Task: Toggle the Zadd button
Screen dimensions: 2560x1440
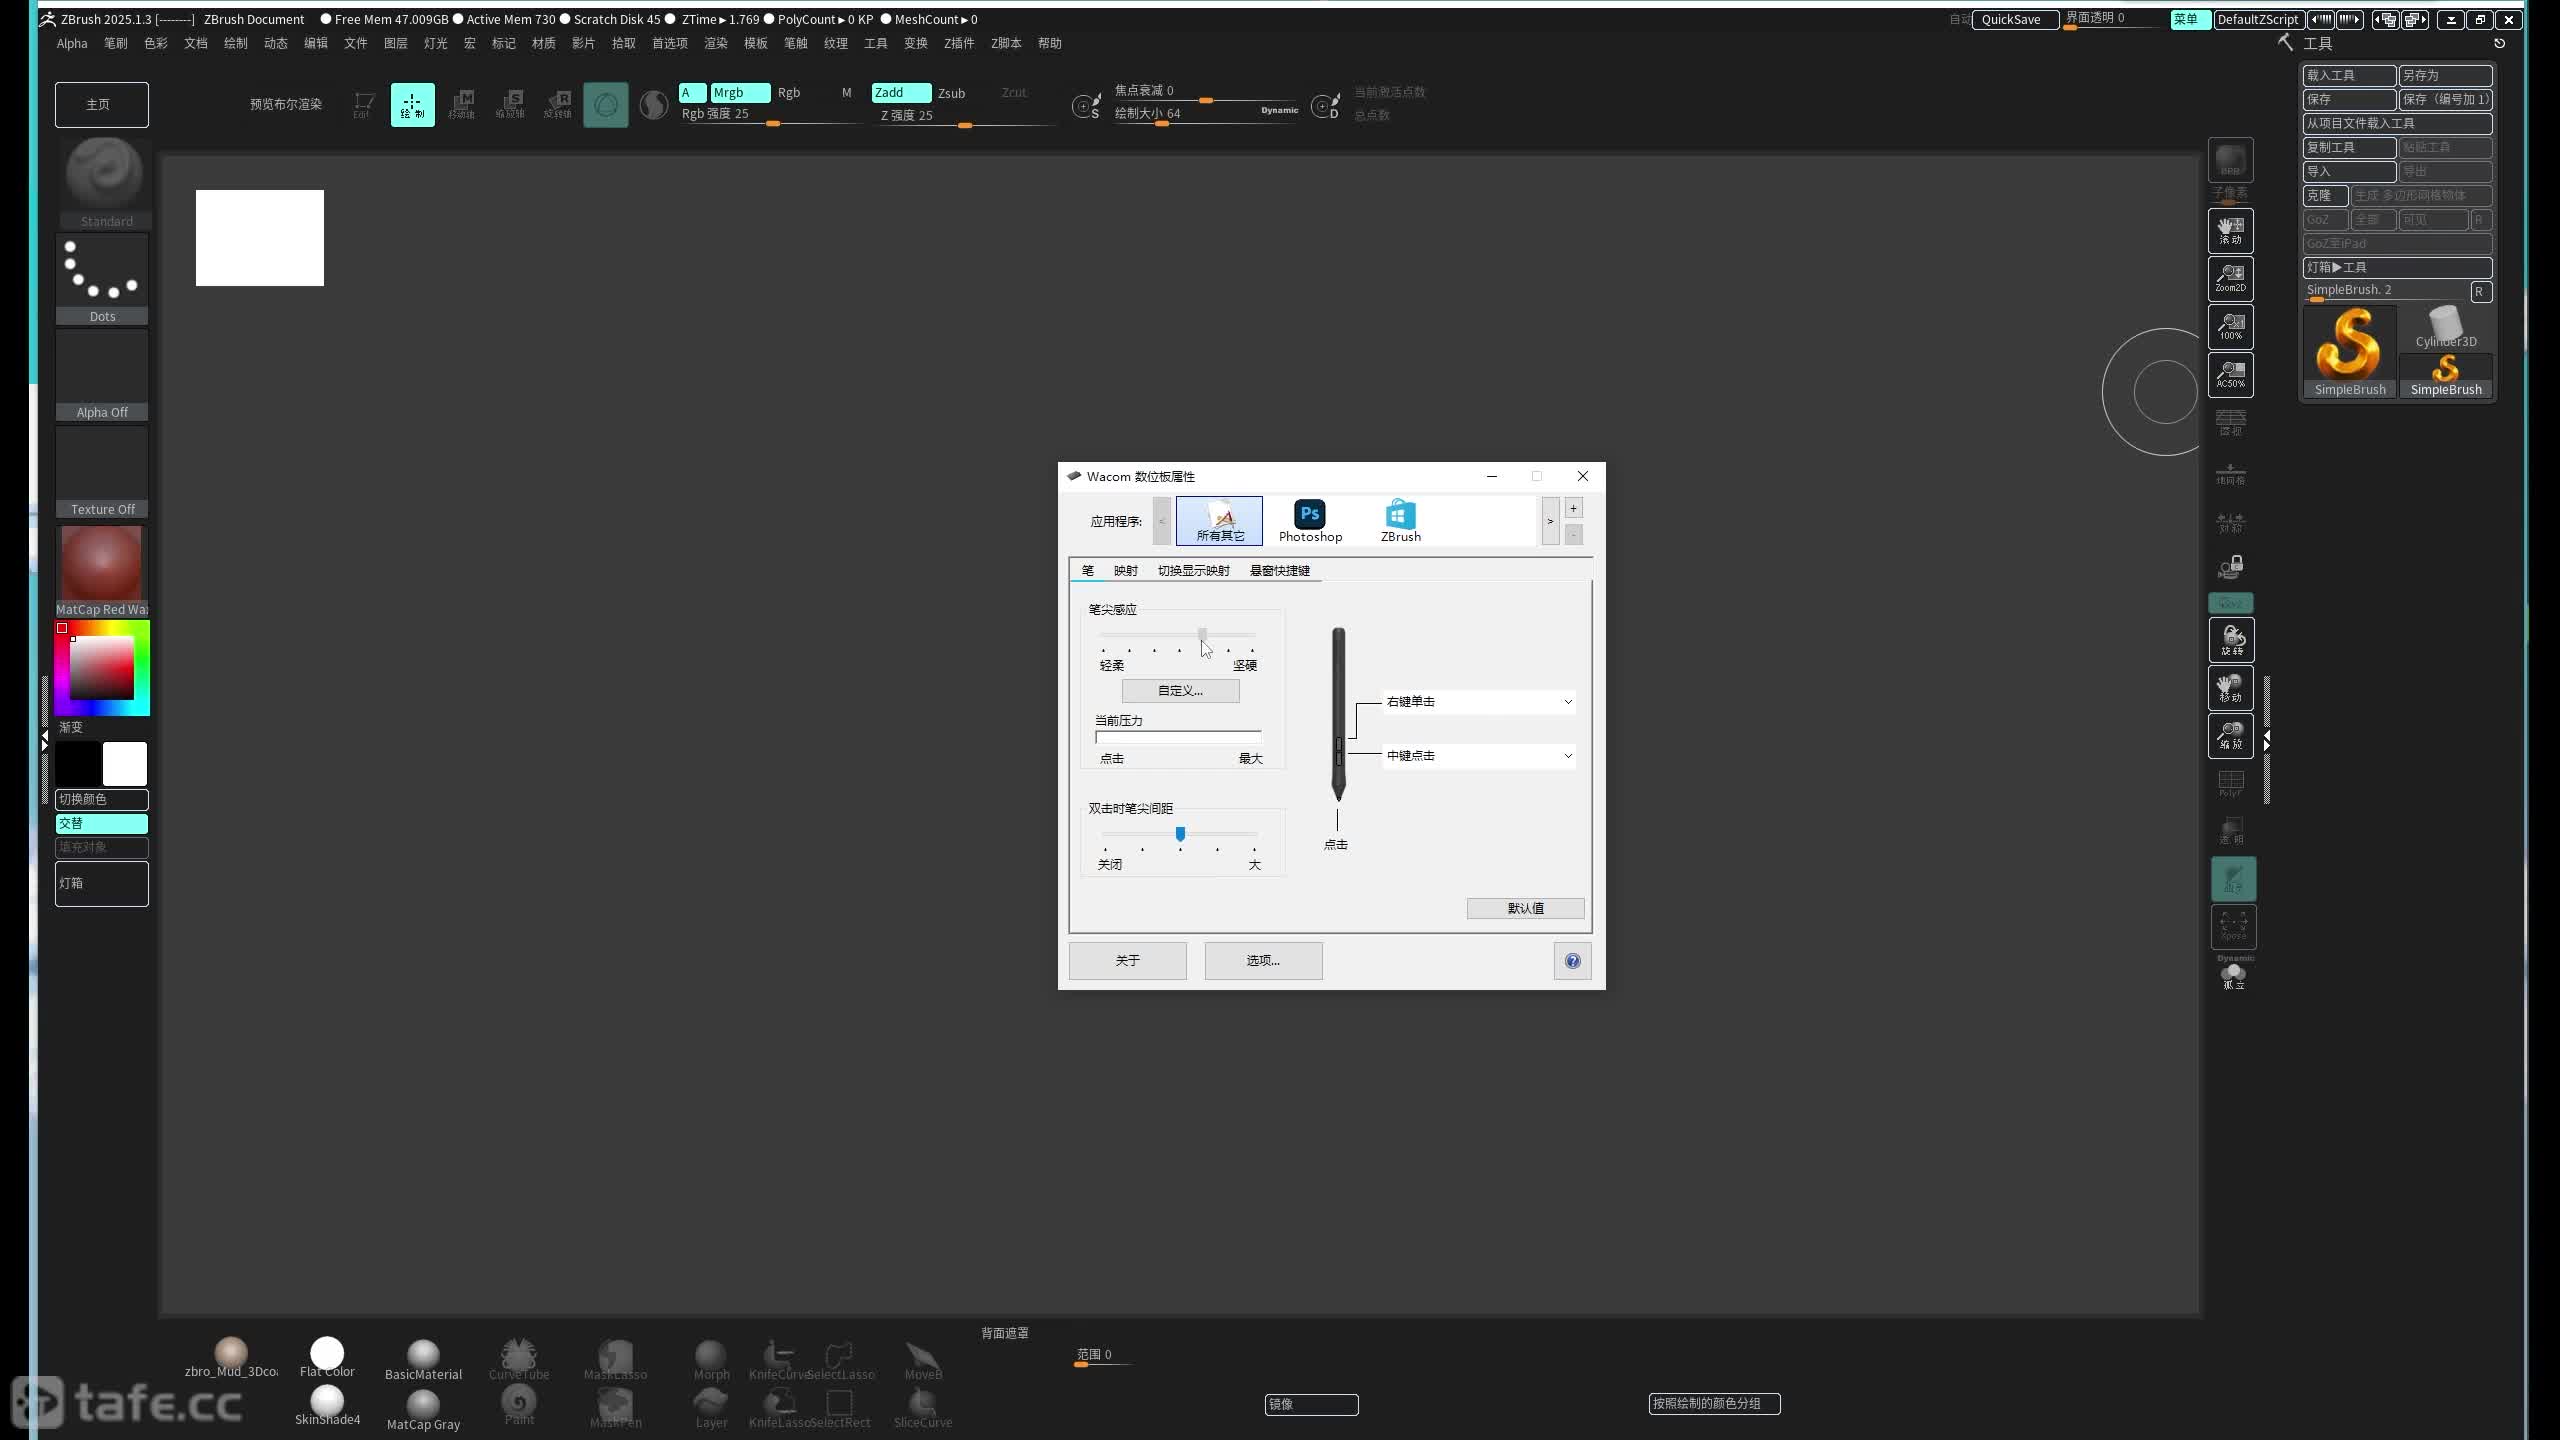Action: pos(901,93)
